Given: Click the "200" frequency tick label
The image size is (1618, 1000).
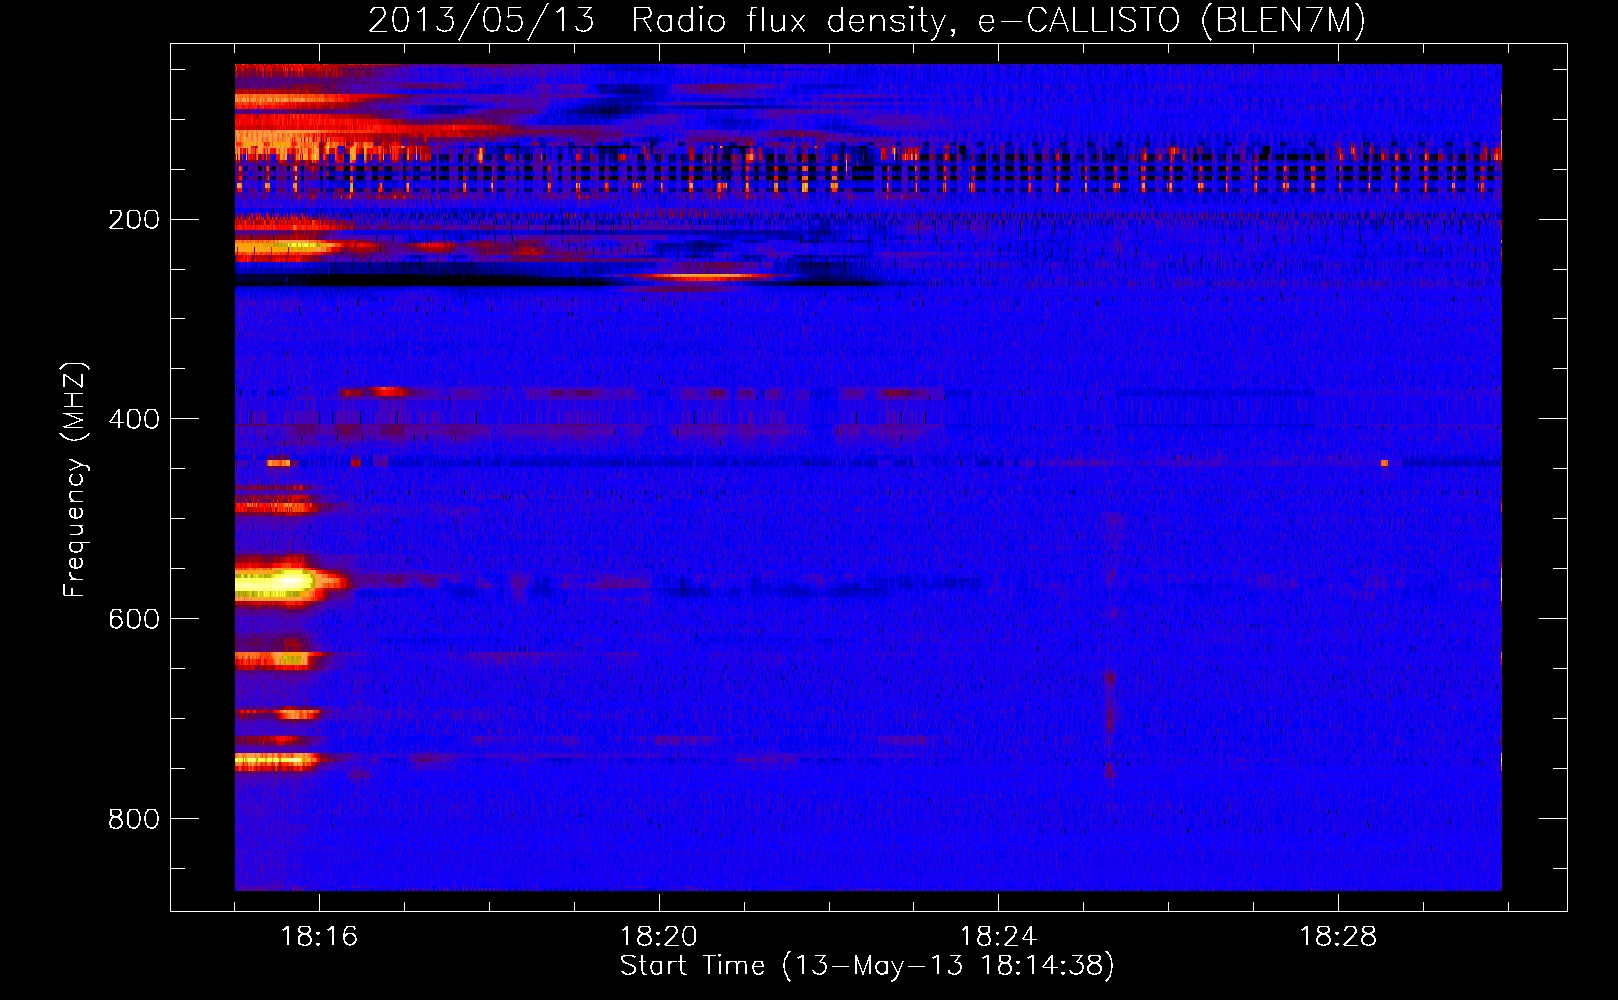Looking at the screenshot, I should (x=133, y=220).
